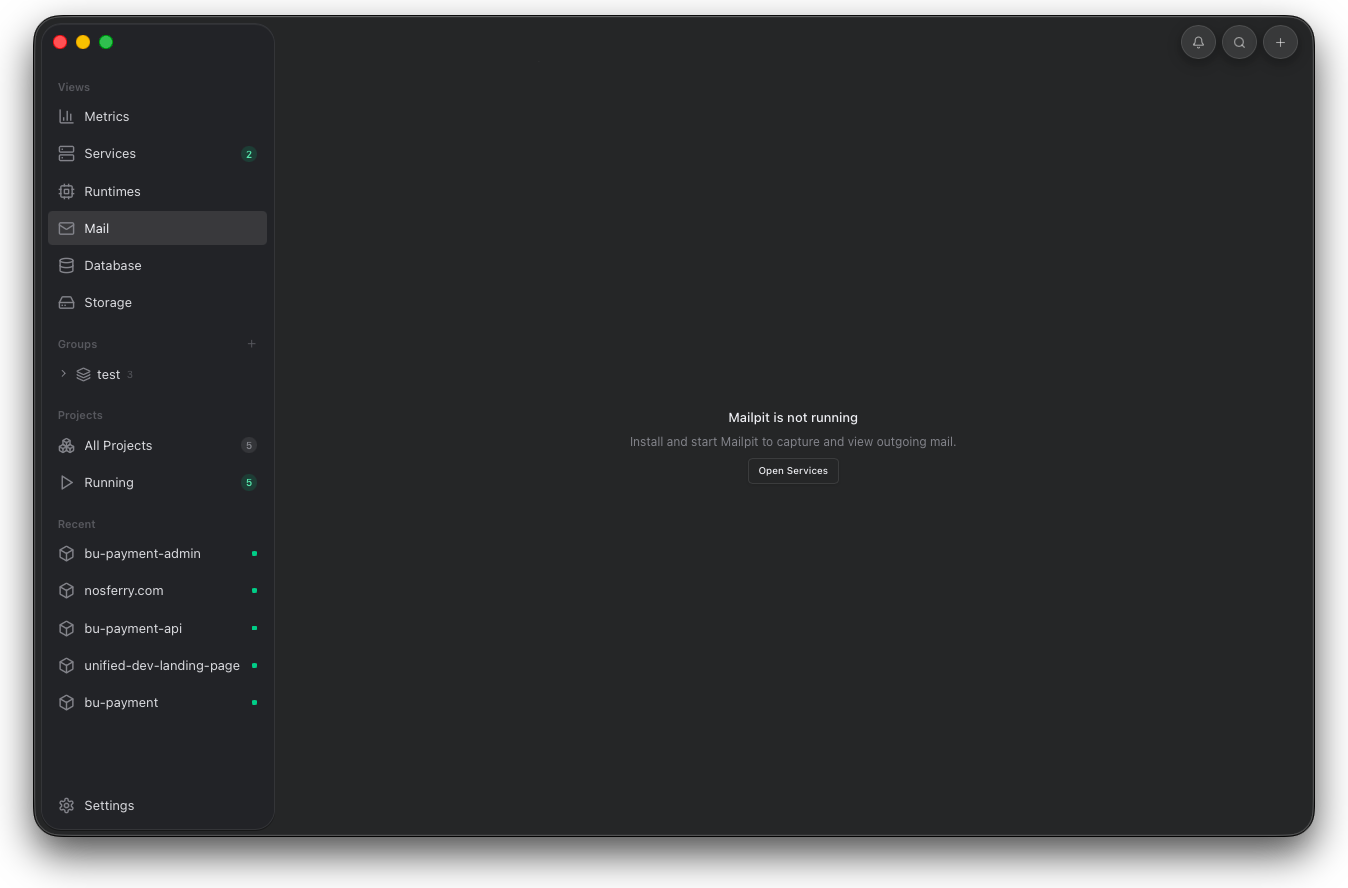The width and height of the screenshot is (1348, 888).
Task: Click the bu-payment-api cube icon
Action: tap(66, 628)
